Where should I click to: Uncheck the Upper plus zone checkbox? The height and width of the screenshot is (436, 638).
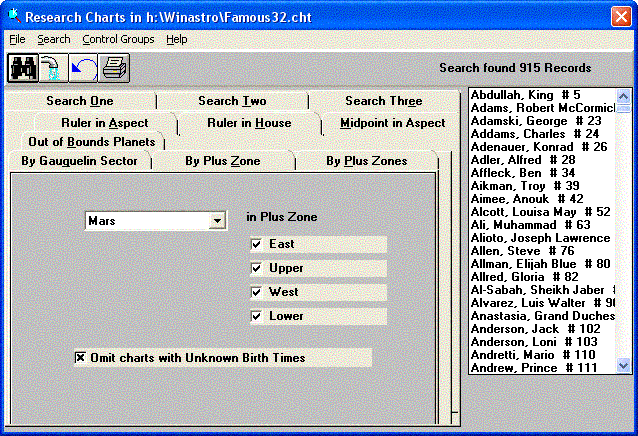pos(257,268)
